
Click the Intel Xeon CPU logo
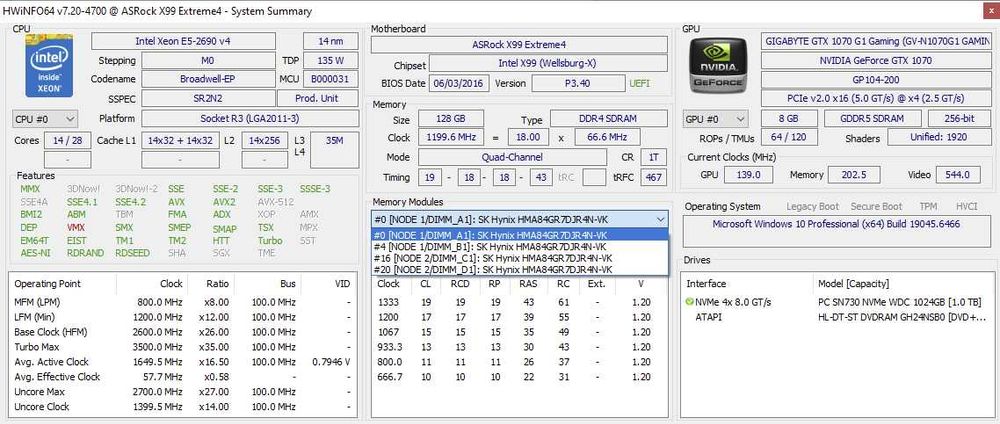pos(49,66)
